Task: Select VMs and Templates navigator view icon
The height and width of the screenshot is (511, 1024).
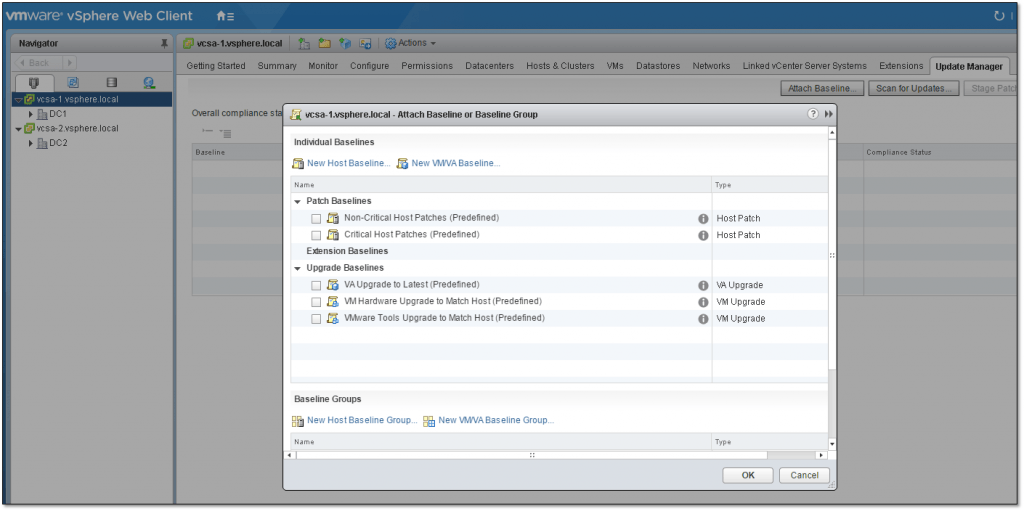Action: tap(73, 83)
